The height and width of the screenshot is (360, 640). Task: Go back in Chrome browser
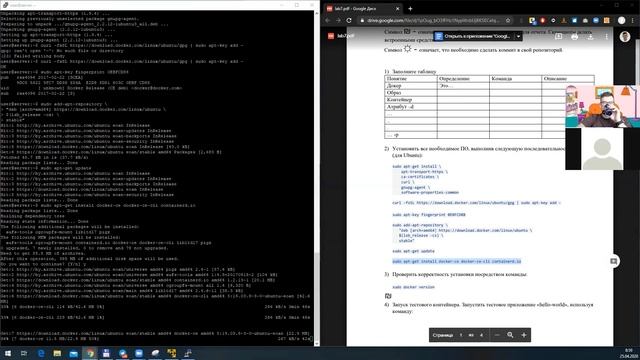328,20
